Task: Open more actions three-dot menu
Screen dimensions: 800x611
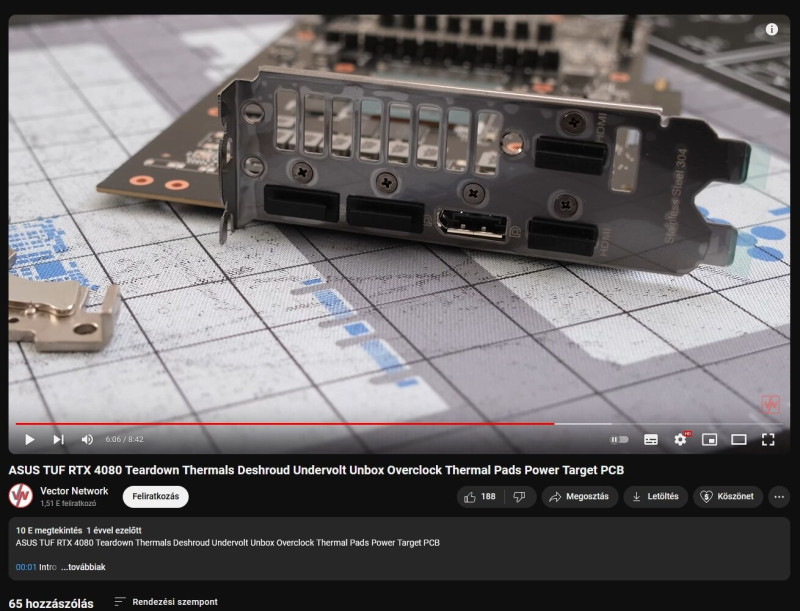Action: point(779,496)
